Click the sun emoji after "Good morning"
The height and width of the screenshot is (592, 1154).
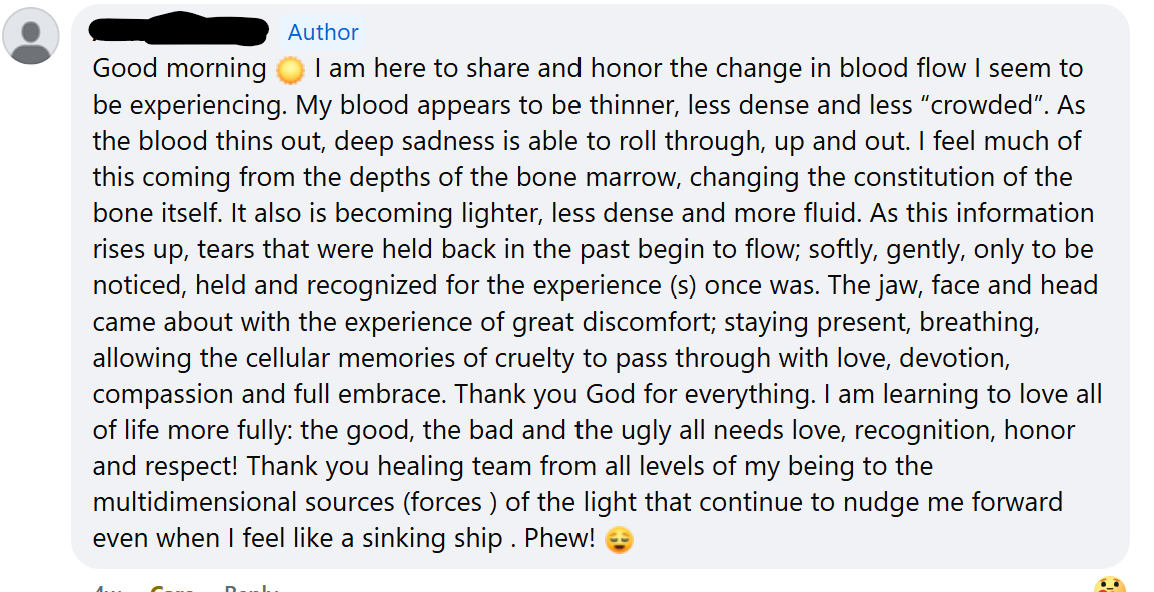(291, 67)
